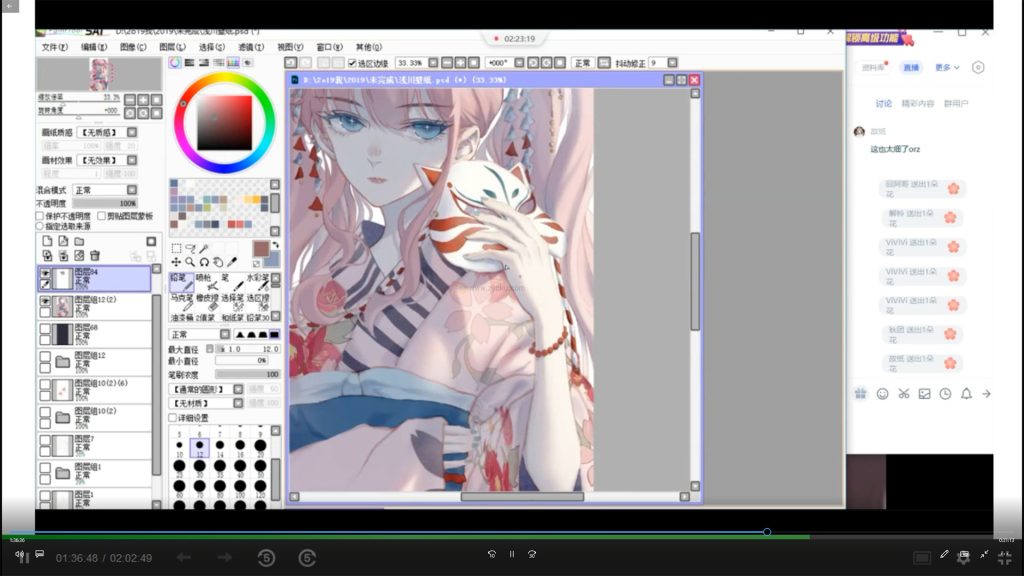Open the 滤镜 menu
Image resolution: width=1024 pixels, height=576 pixels.
click(251, 47)
